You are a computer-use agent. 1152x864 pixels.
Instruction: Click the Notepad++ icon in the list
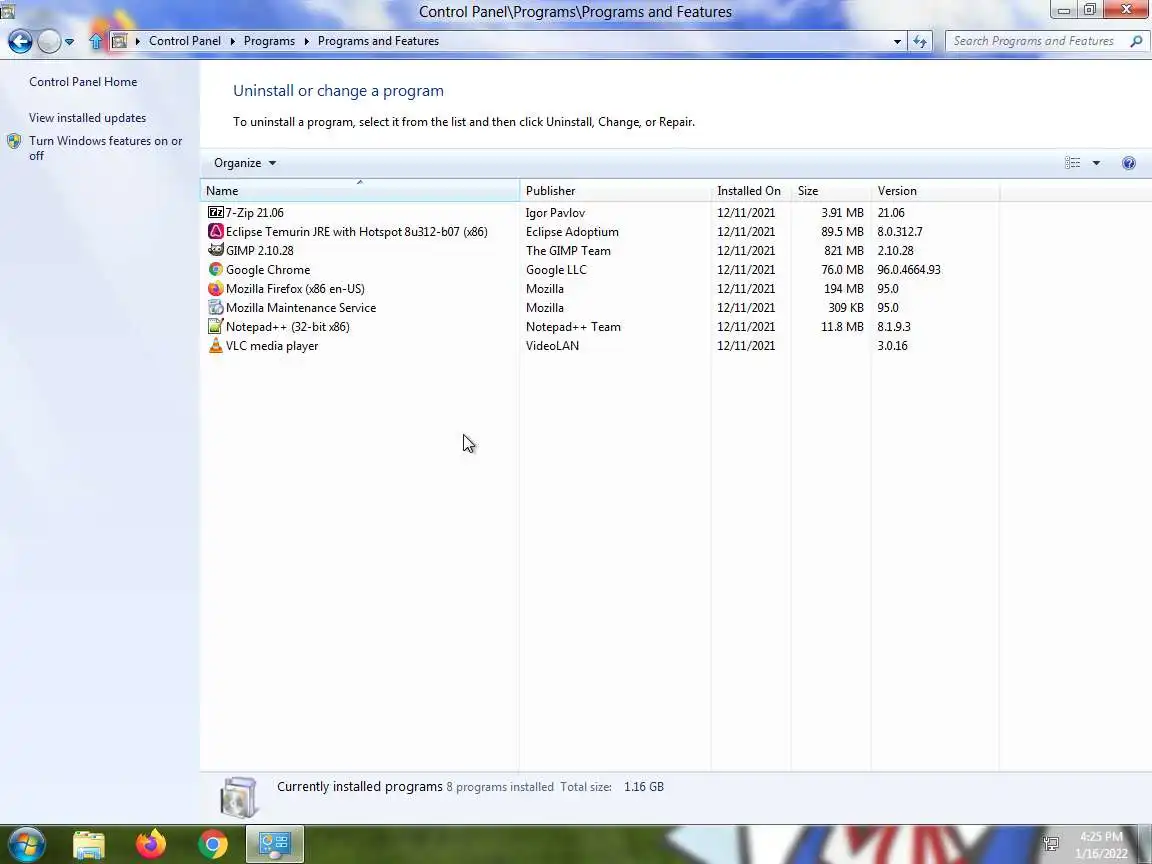215,327
